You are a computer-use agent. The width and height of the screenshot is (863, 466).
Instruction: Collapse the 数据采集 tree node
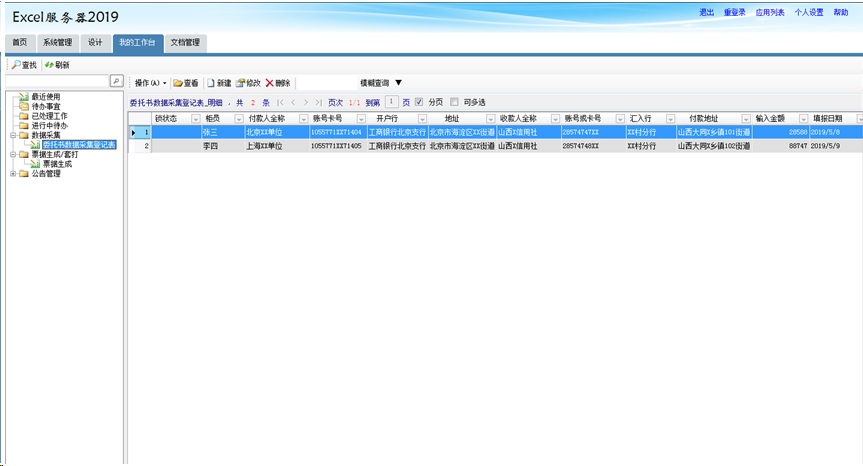(x=12, y=135)
